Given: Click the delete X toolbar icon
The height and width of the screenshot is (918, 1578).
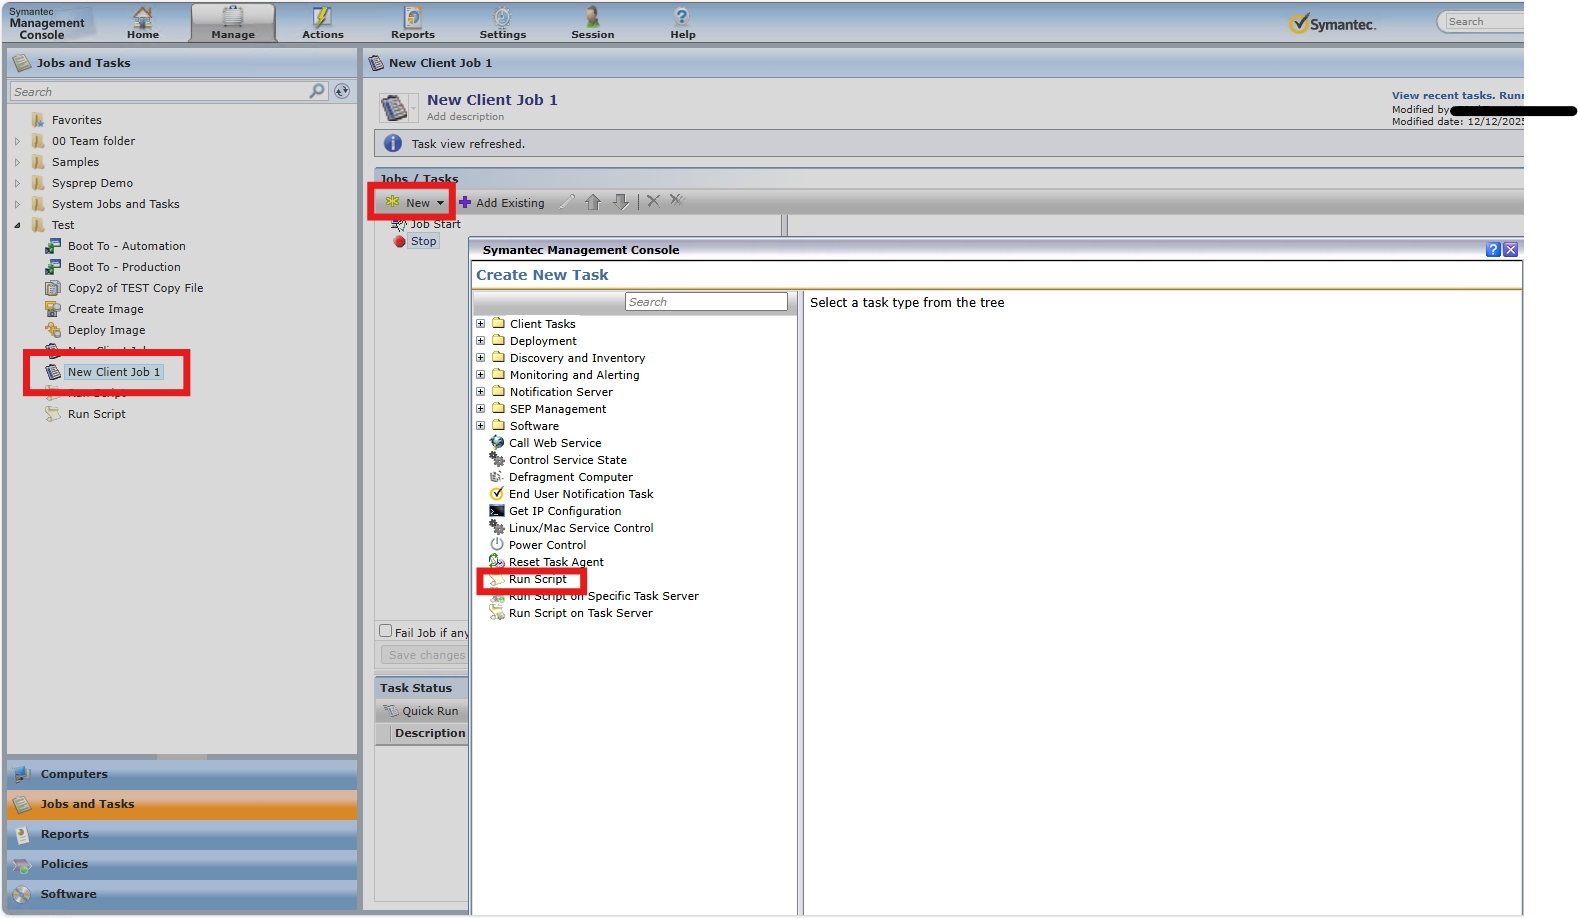Looking at the screenshot, I should tap(653, 201).
